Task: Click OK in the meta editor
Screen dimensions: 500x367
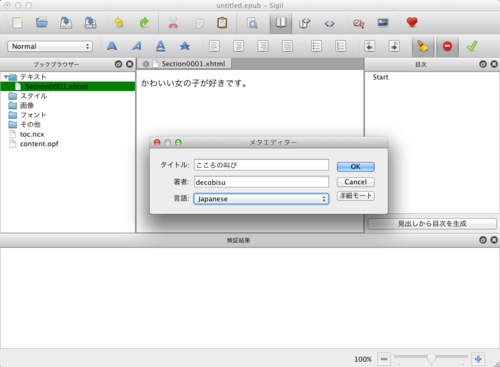Action: (356, 166)
